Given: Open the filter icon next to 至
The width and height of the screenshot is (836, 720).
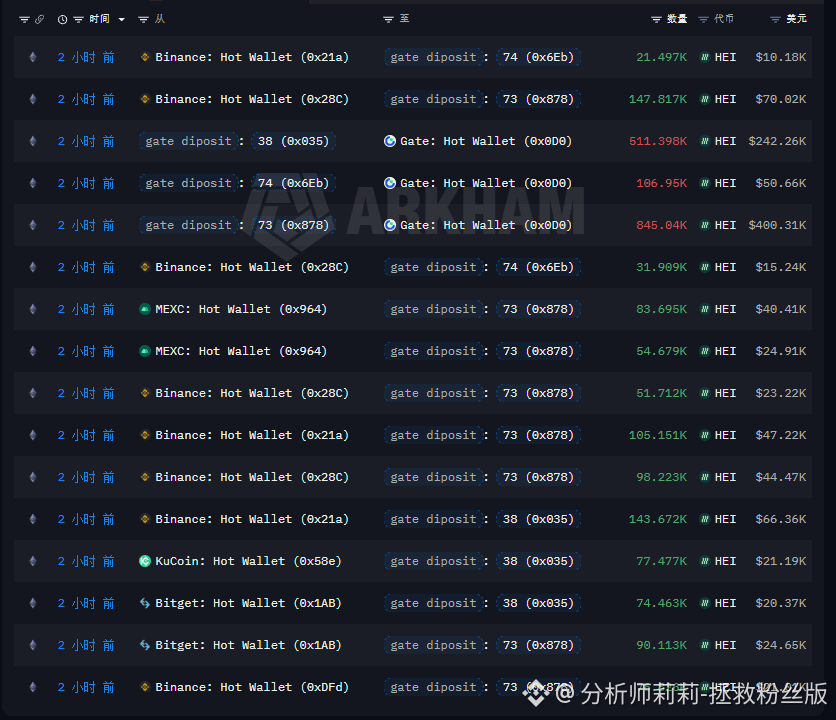Looking at the screenshot, I should (388, 20).
